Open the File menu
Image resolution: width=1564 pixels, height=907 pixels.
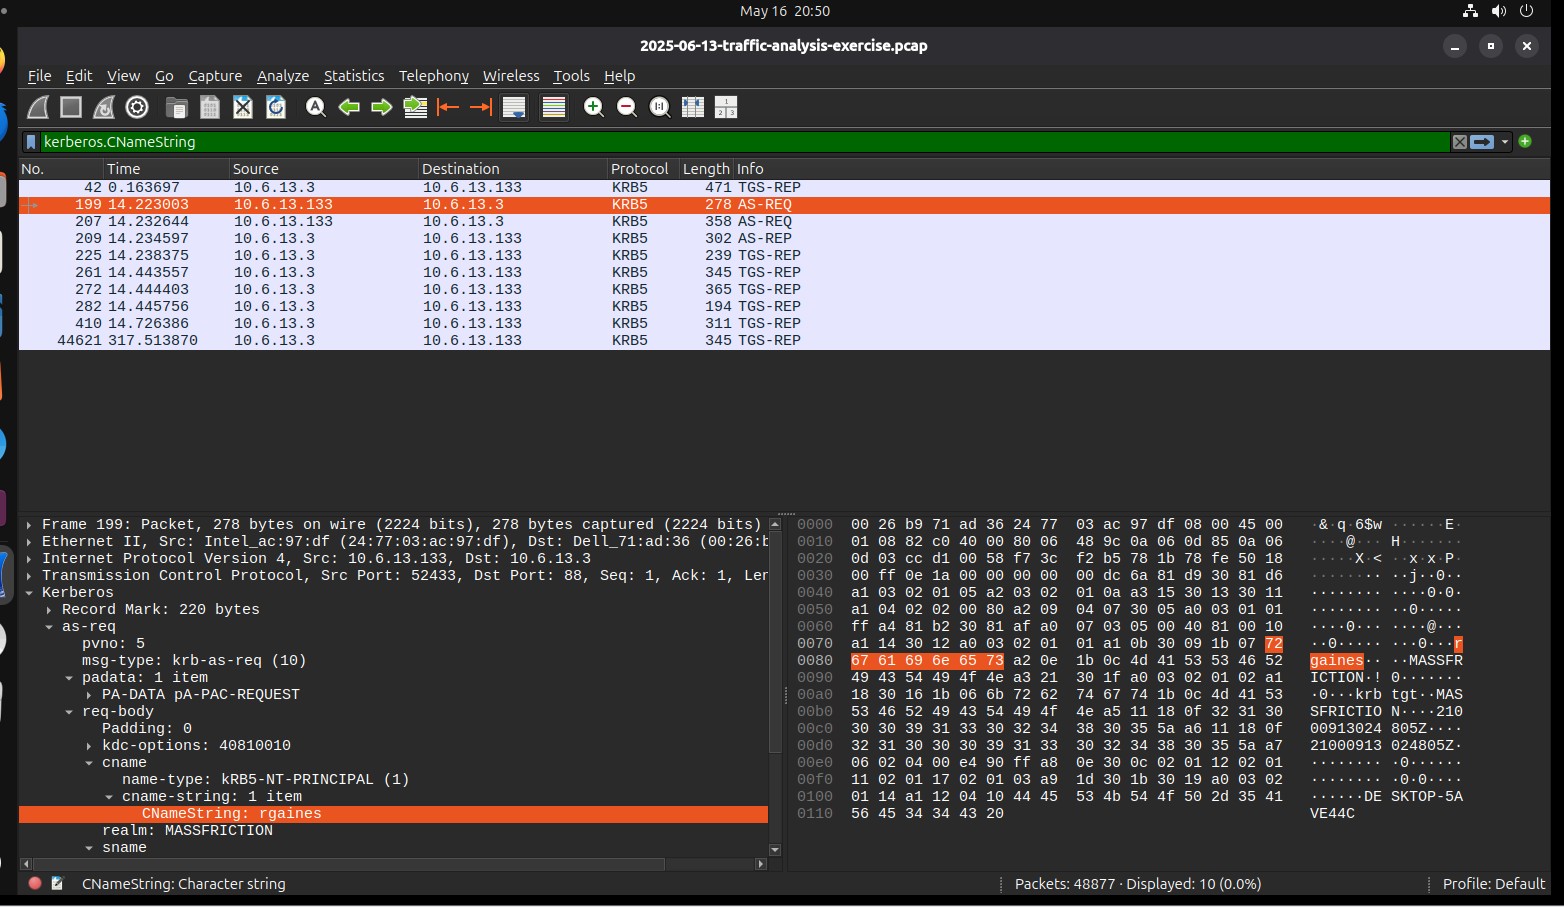40,76
